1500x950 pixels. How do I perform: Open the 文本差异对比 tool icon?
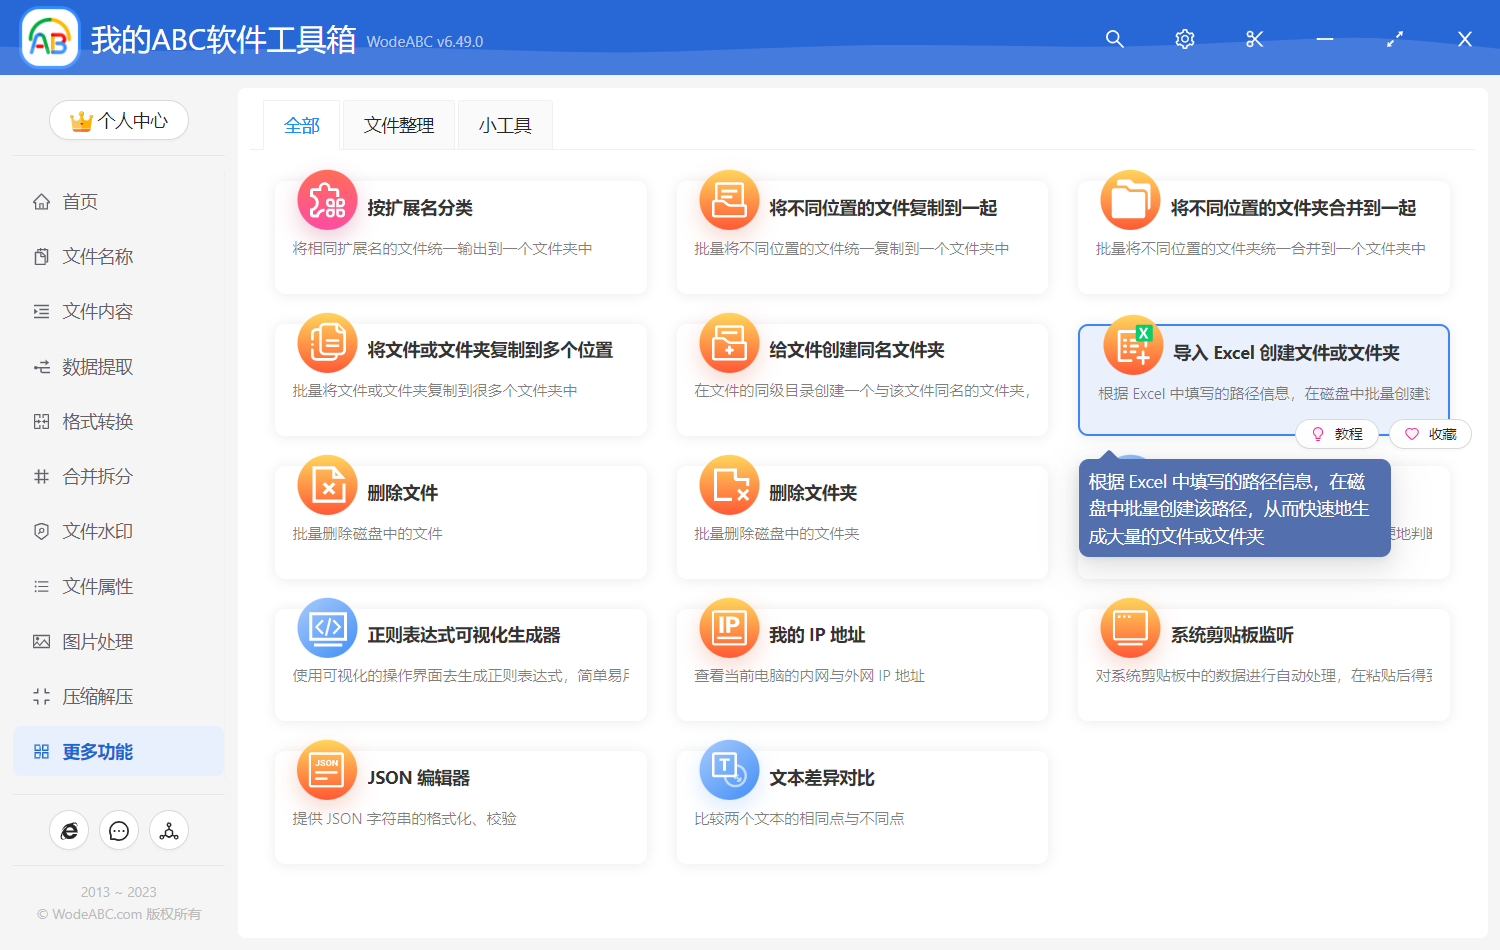[x=729, y=770]
